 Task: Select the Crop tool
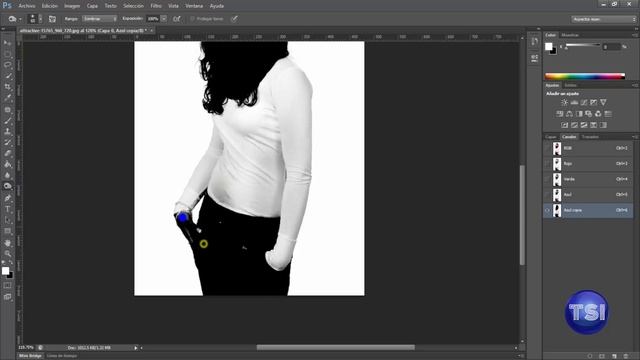[7, 87]
